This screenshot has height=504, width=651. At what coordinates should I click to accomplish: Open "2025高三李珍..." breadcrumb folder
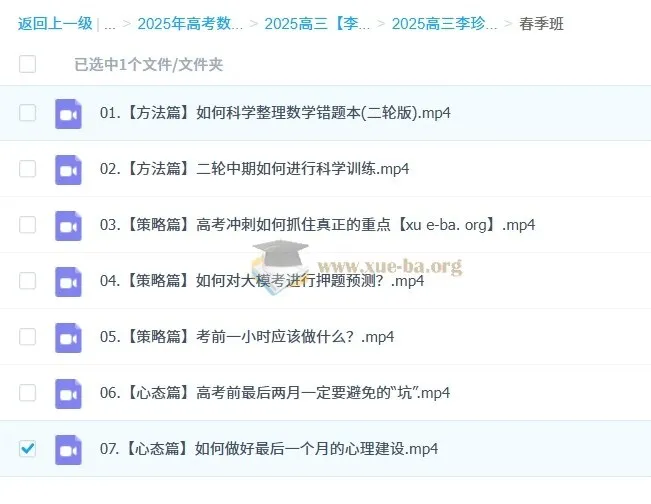[444, 23]
